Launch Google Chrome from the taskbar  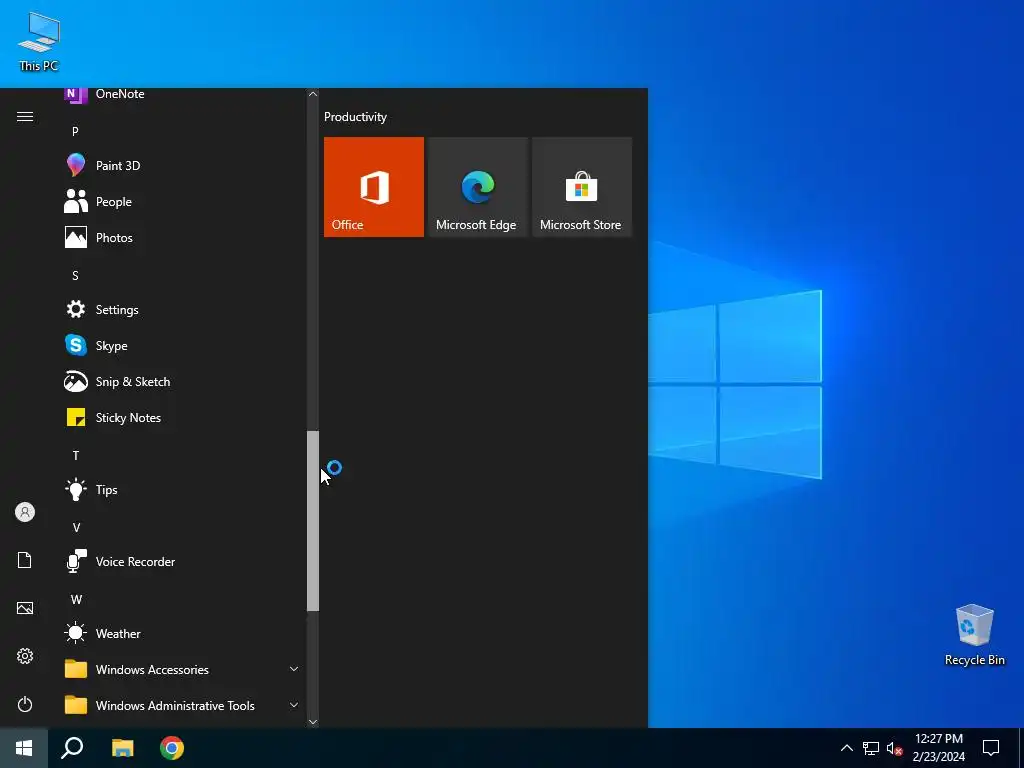pyautogui.click(x=172, y=748)
